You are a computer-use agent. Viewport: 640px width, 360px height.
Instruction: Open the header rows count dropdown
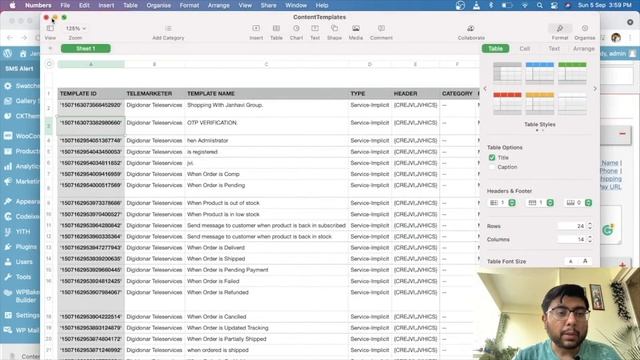pos(502,203)
